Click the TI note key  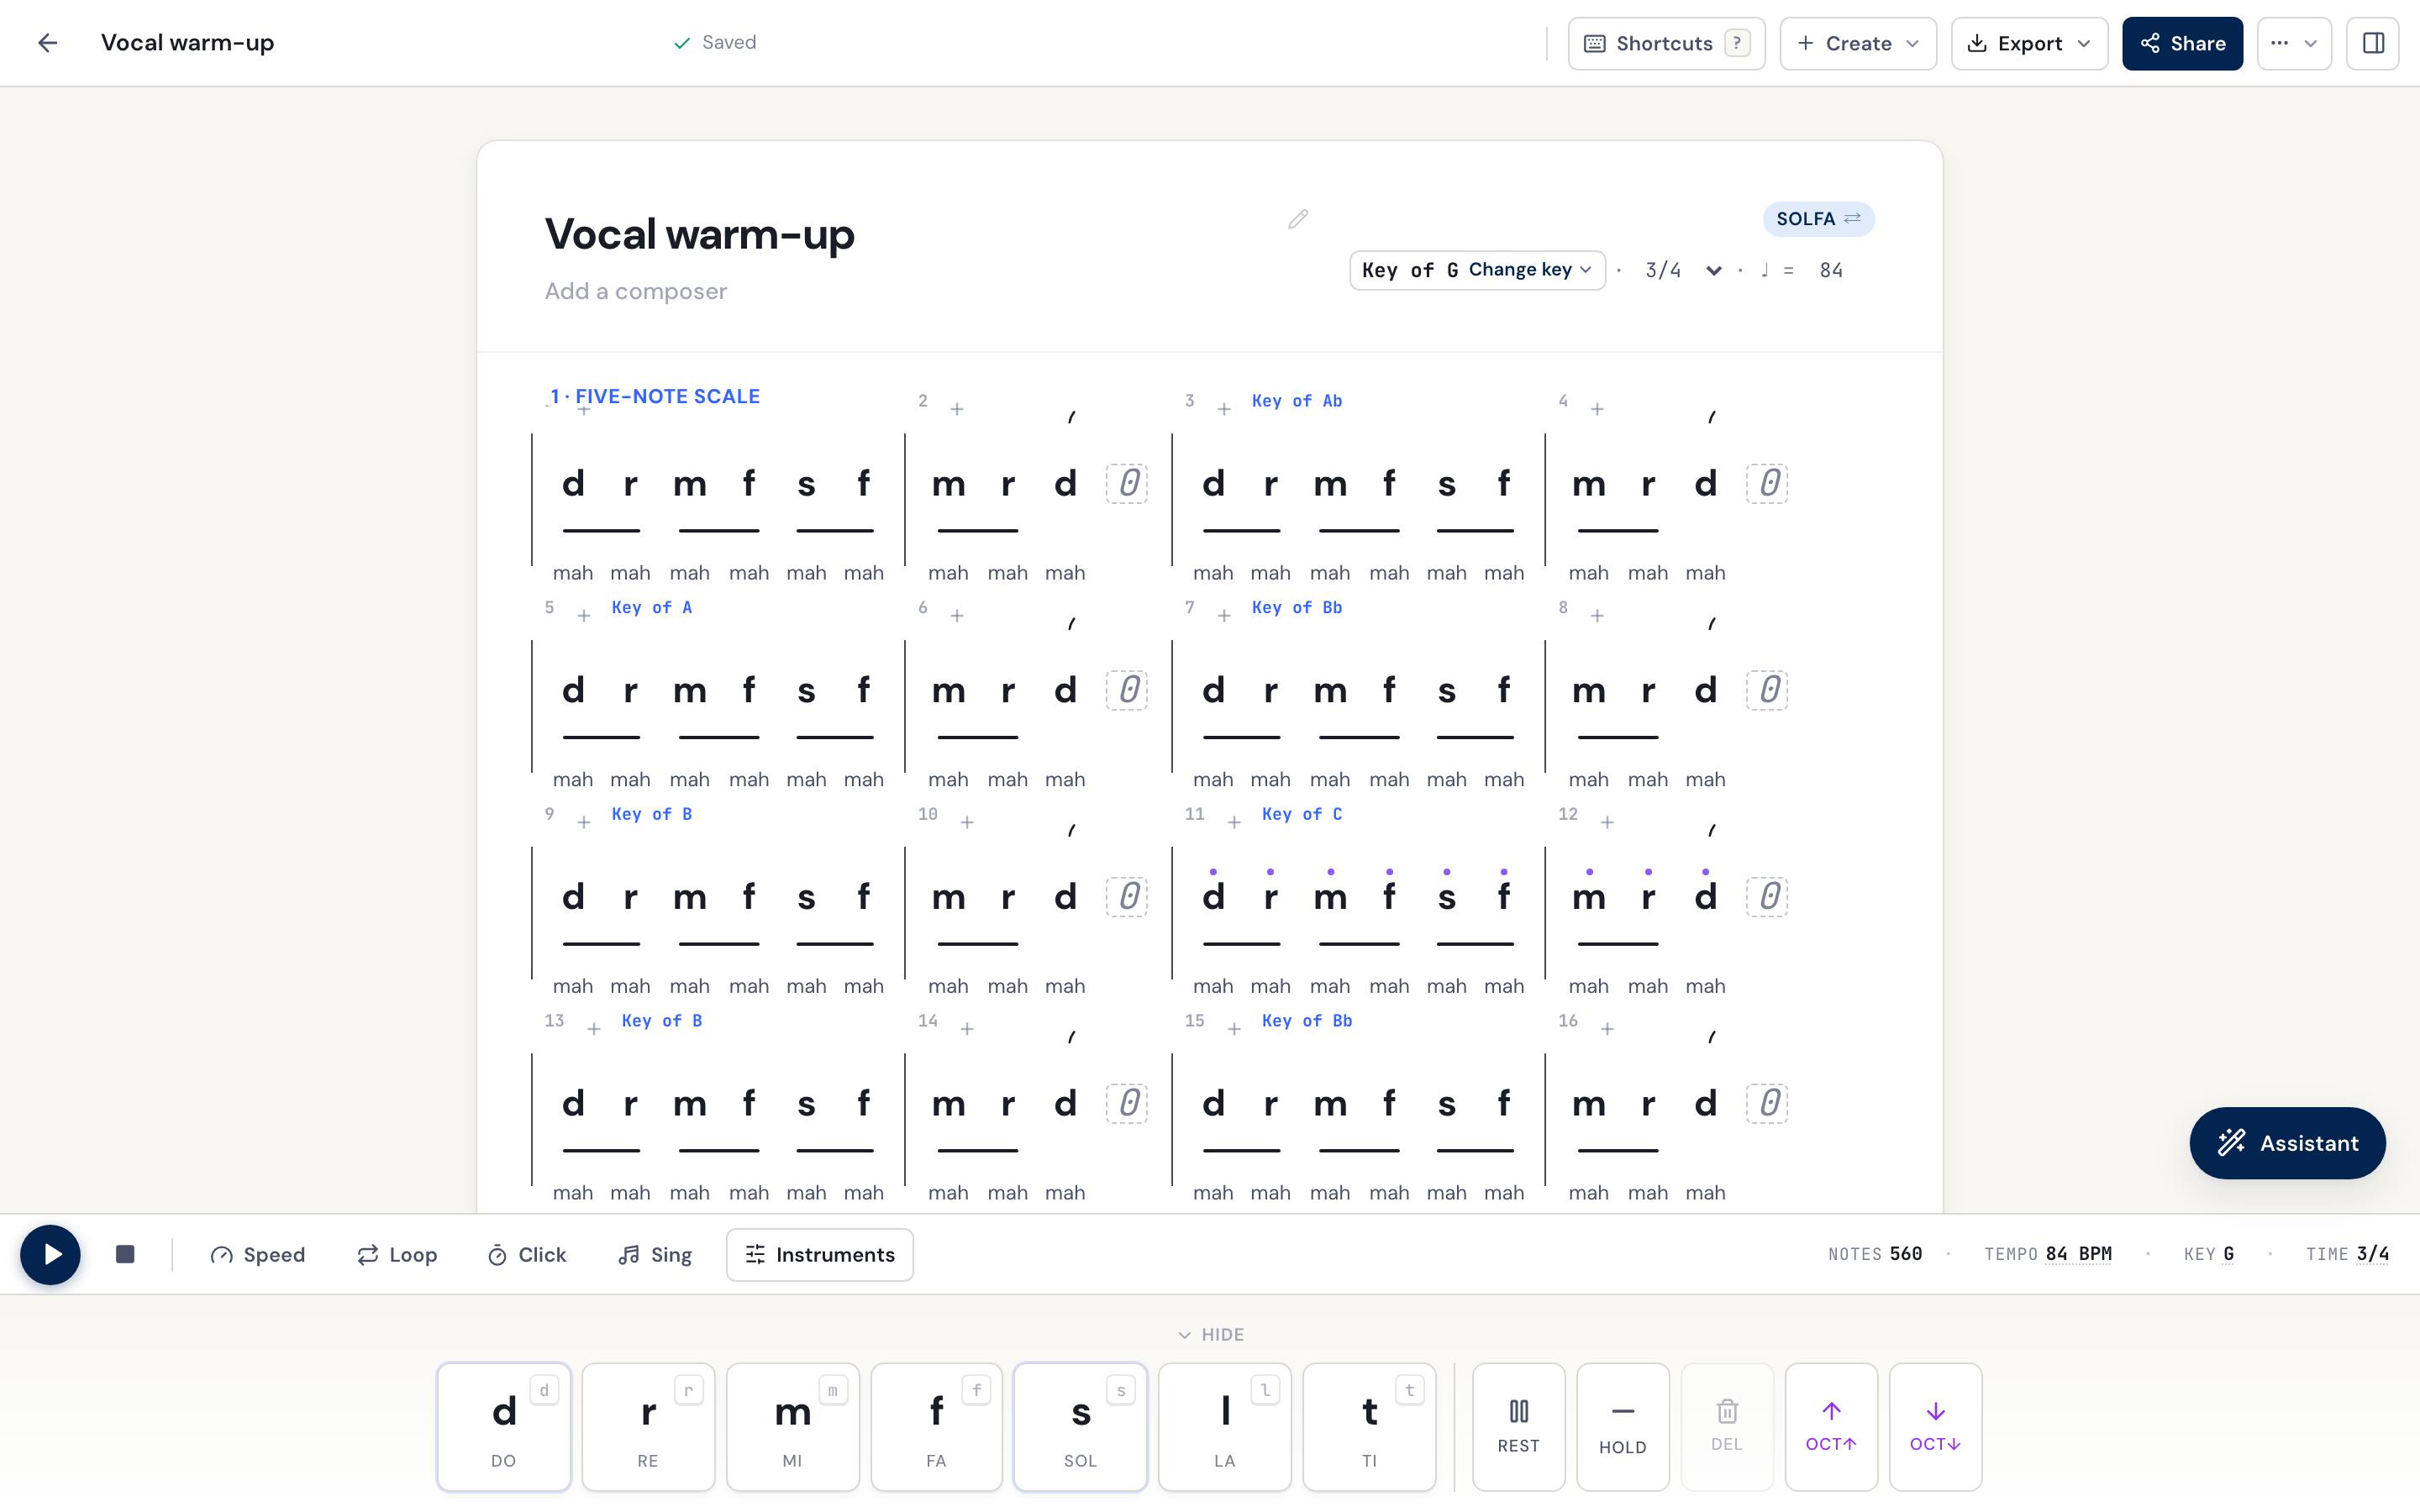1369,1426
